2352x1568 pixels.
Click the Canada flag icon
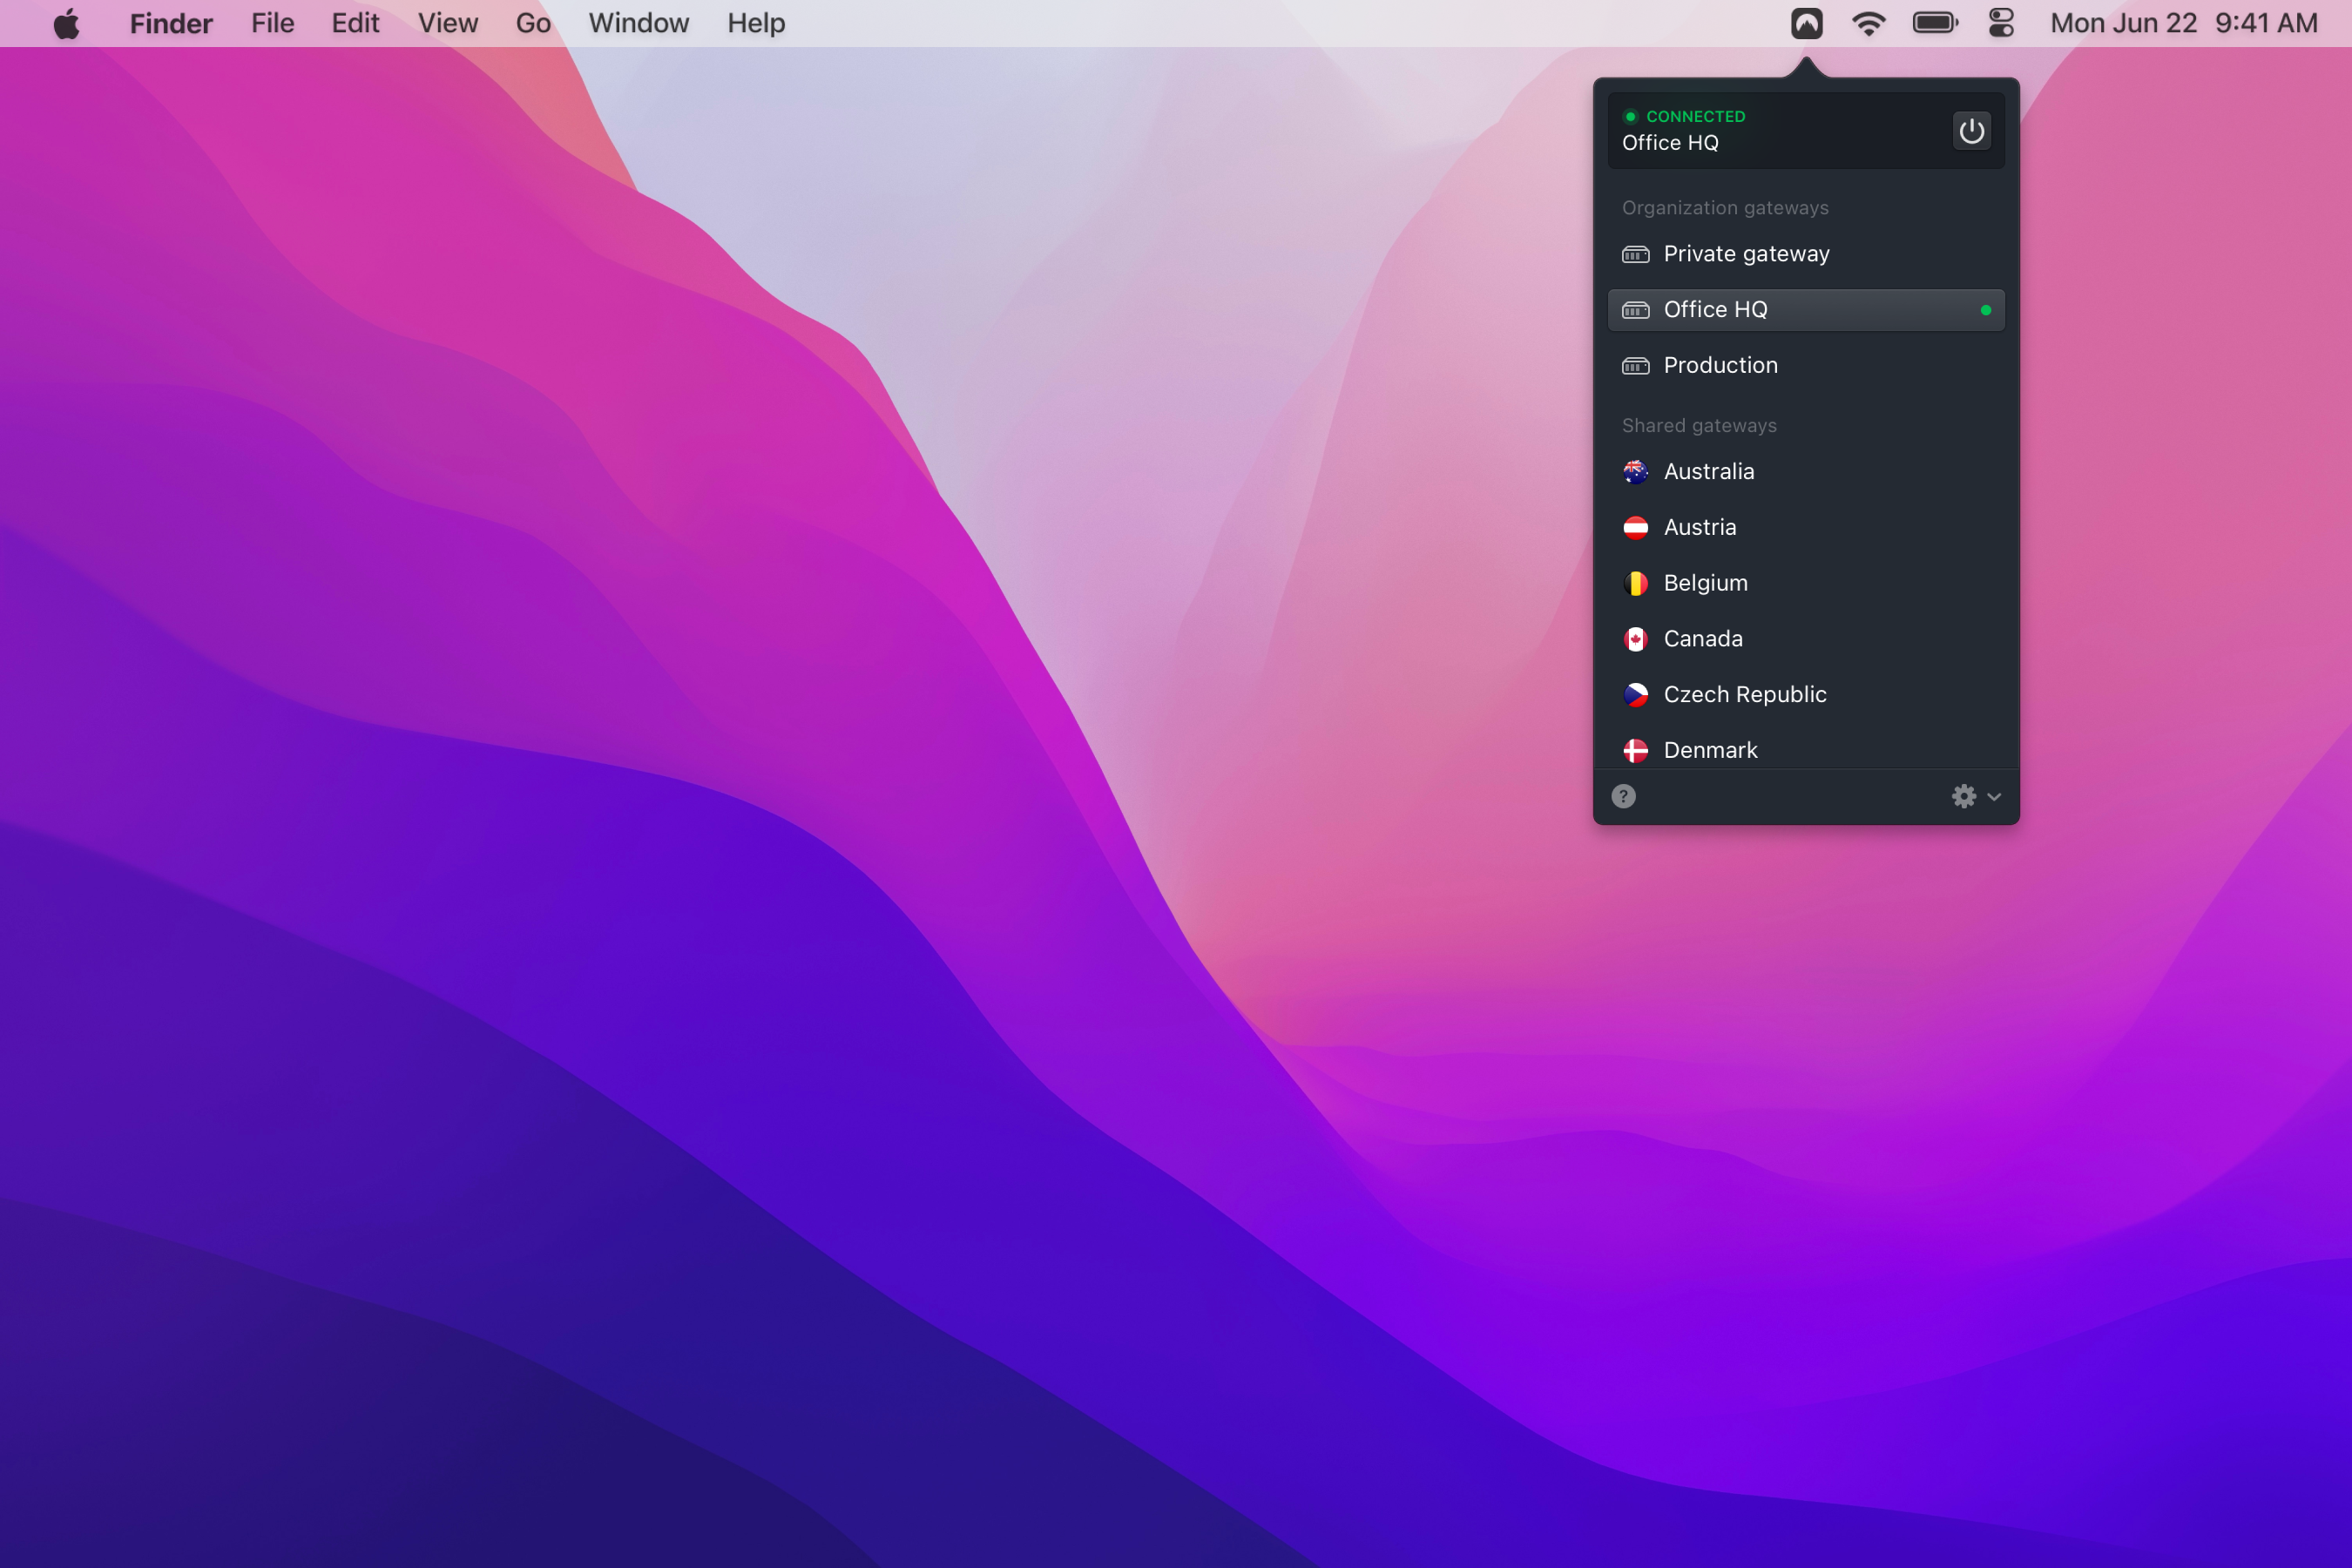click(1635, 639)
